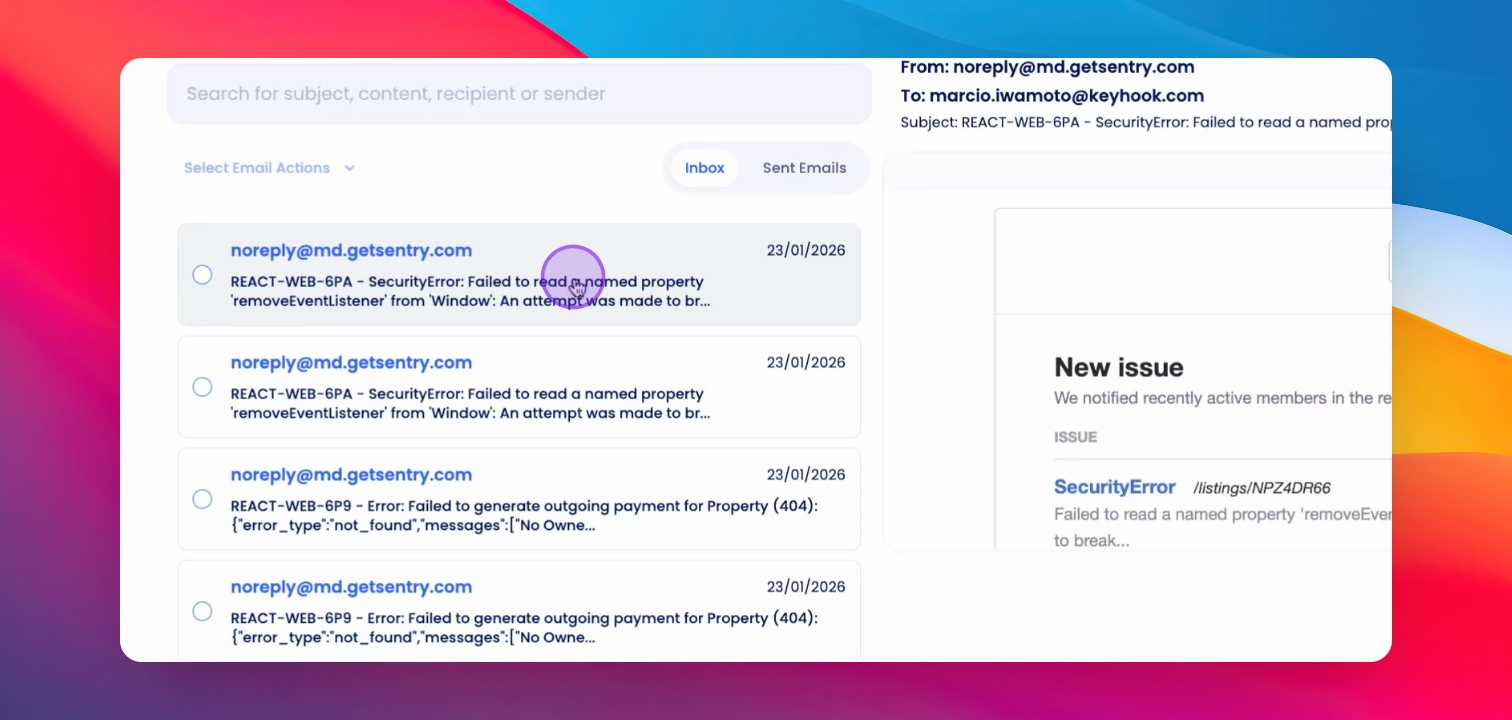Tick the circle on the lower REACT-WEB-6P9 email
The height and width of the screenshot is (720, 1512).
pyautogui.click(x=202, y=610)
